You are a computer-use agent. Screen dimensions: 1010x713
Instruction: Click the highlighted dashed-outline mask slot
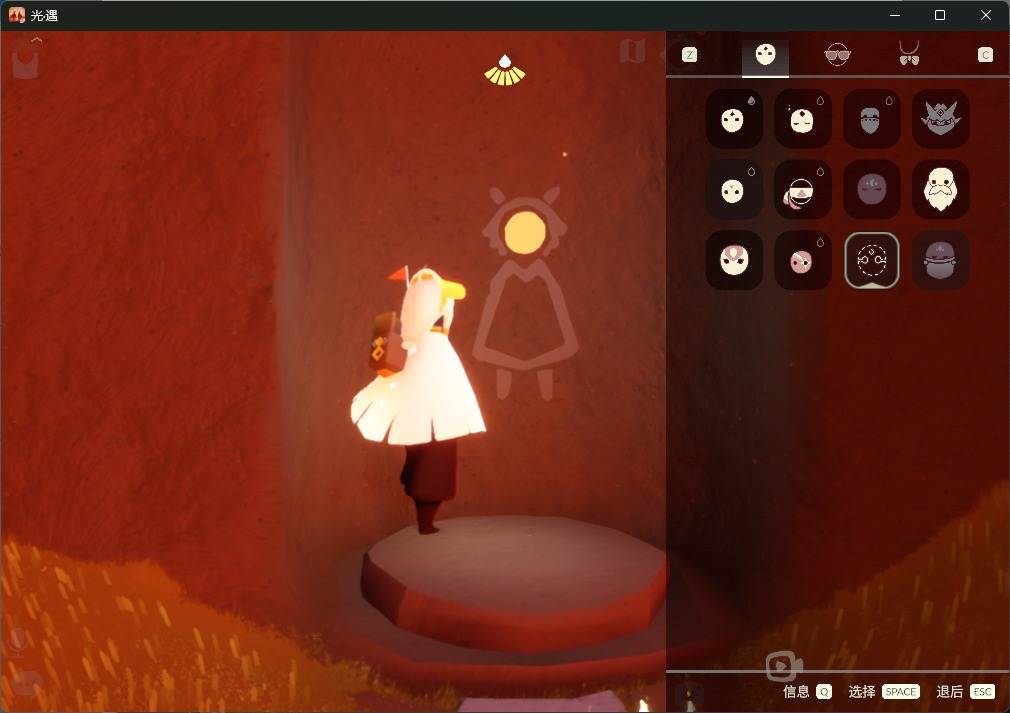pyautogui.click(x=872, y=260)
